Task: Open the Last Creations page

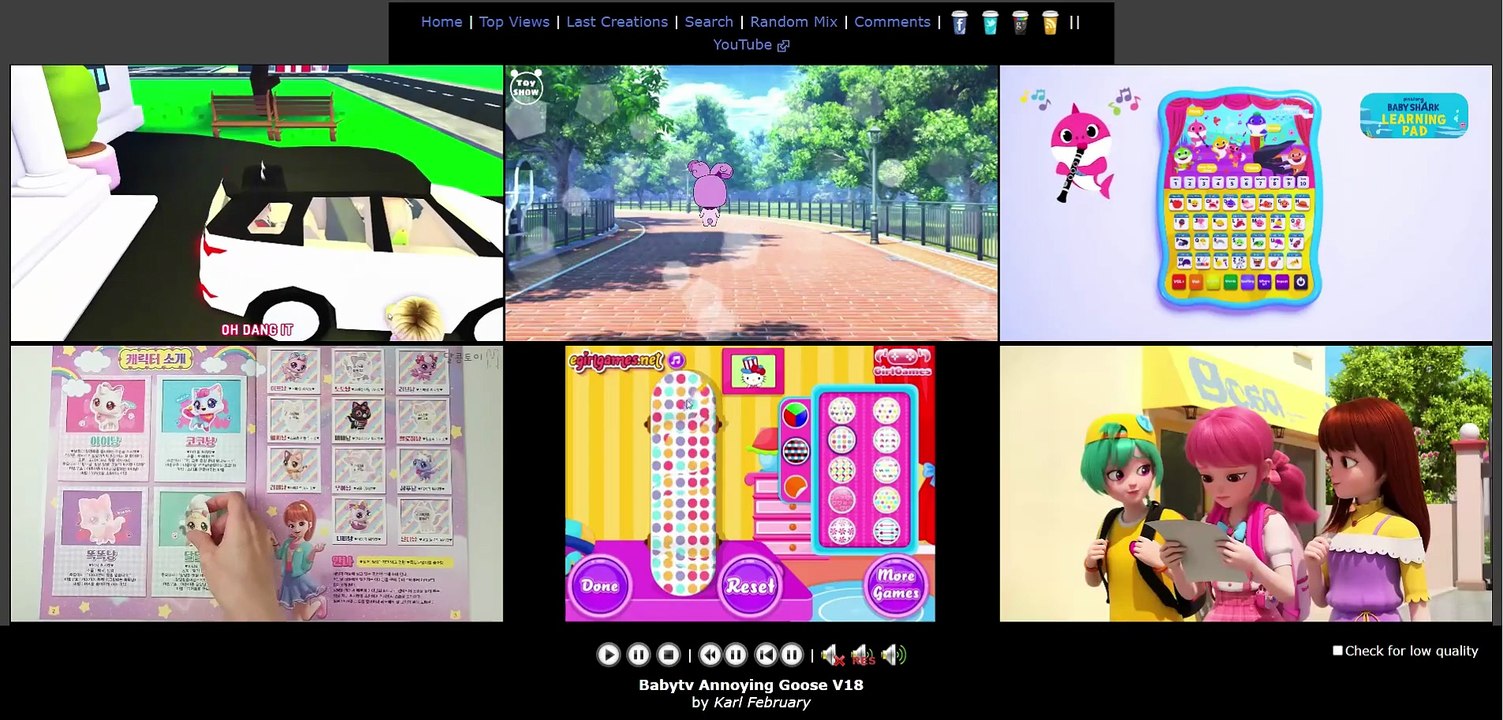Action: pyautogui.click(x=617, y=22)
